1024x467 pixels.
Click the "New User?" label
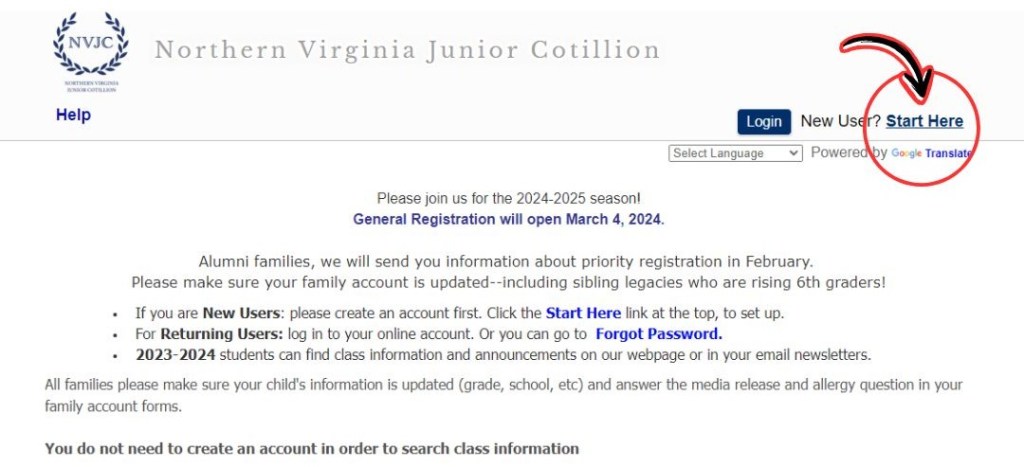click(x=841, y=121)
